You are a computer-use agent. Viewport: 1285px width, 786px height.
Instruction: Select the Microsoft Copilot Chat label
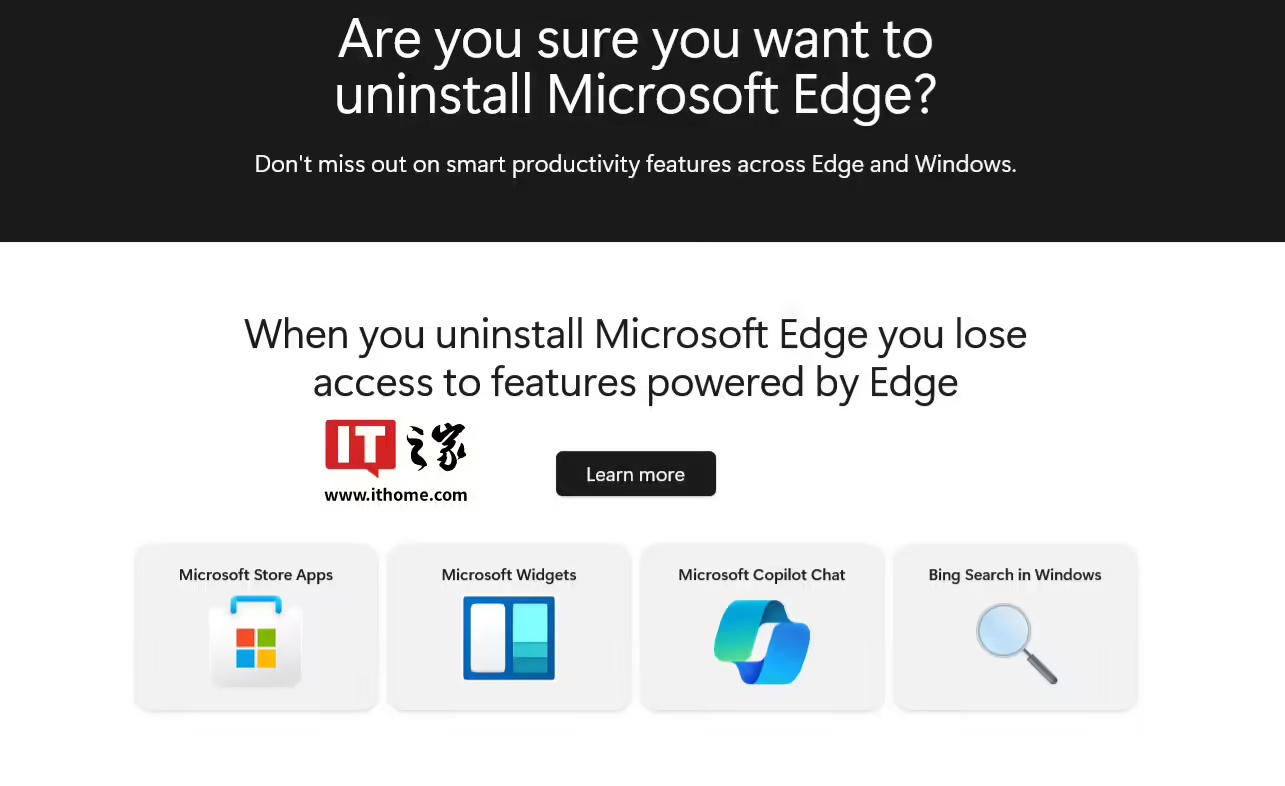[x=762, y=575]
